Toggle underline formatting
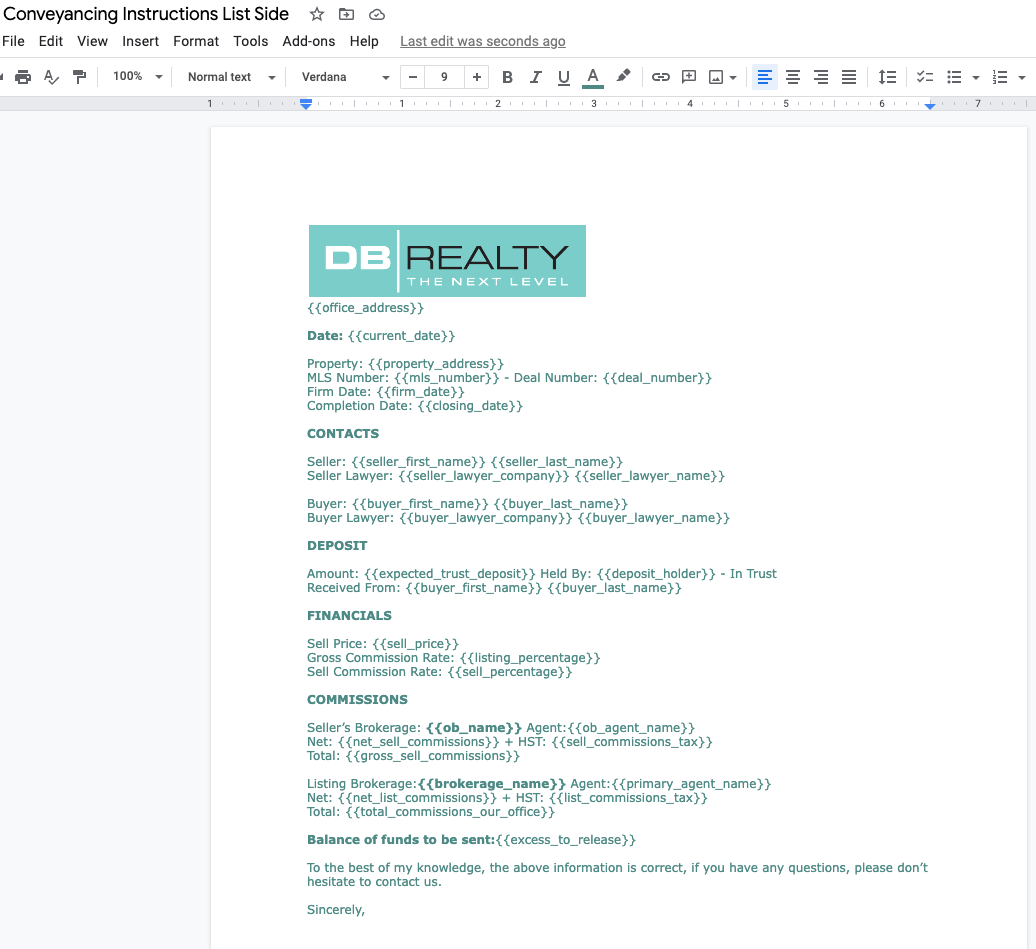 (x=564, y=77)
